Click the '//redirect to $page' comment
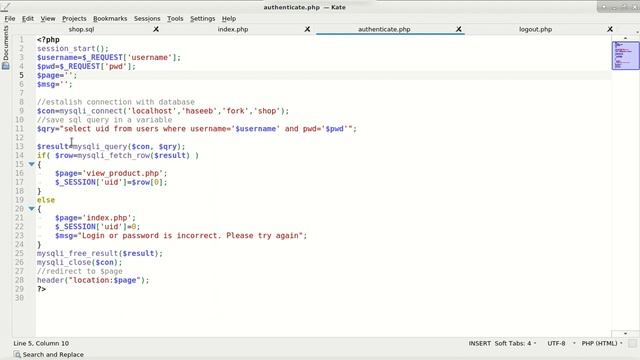 point(80,271)
